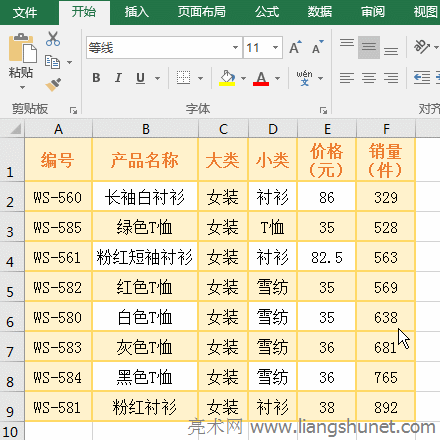This screenshot has width=440, height=440.
Task: Click cell 粉红短袖衬衫
Action: point(145,257)
